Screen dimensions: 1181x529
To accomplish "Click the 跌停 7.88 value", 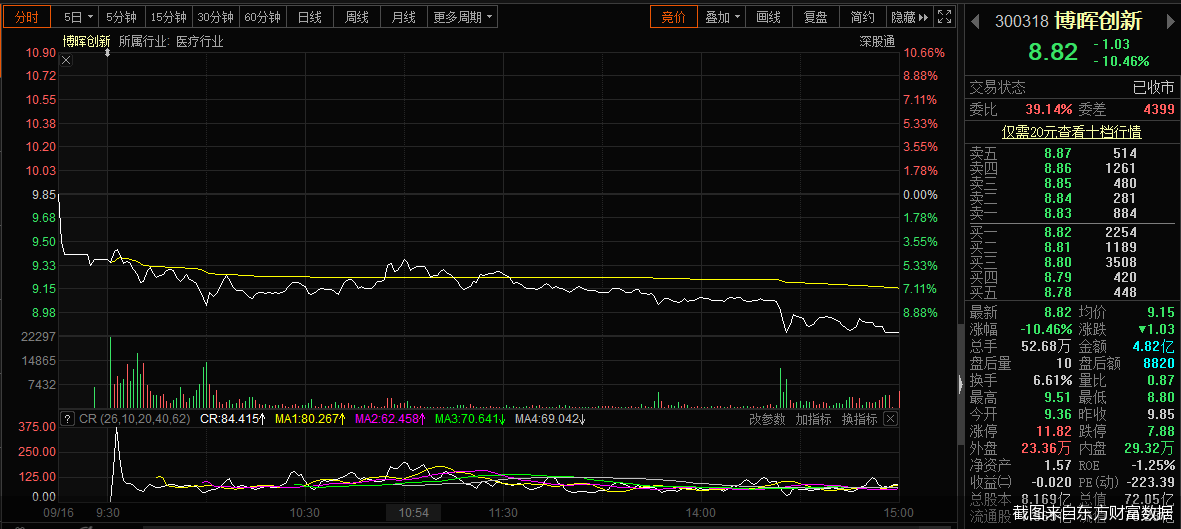I will (x=1161, y=431).
